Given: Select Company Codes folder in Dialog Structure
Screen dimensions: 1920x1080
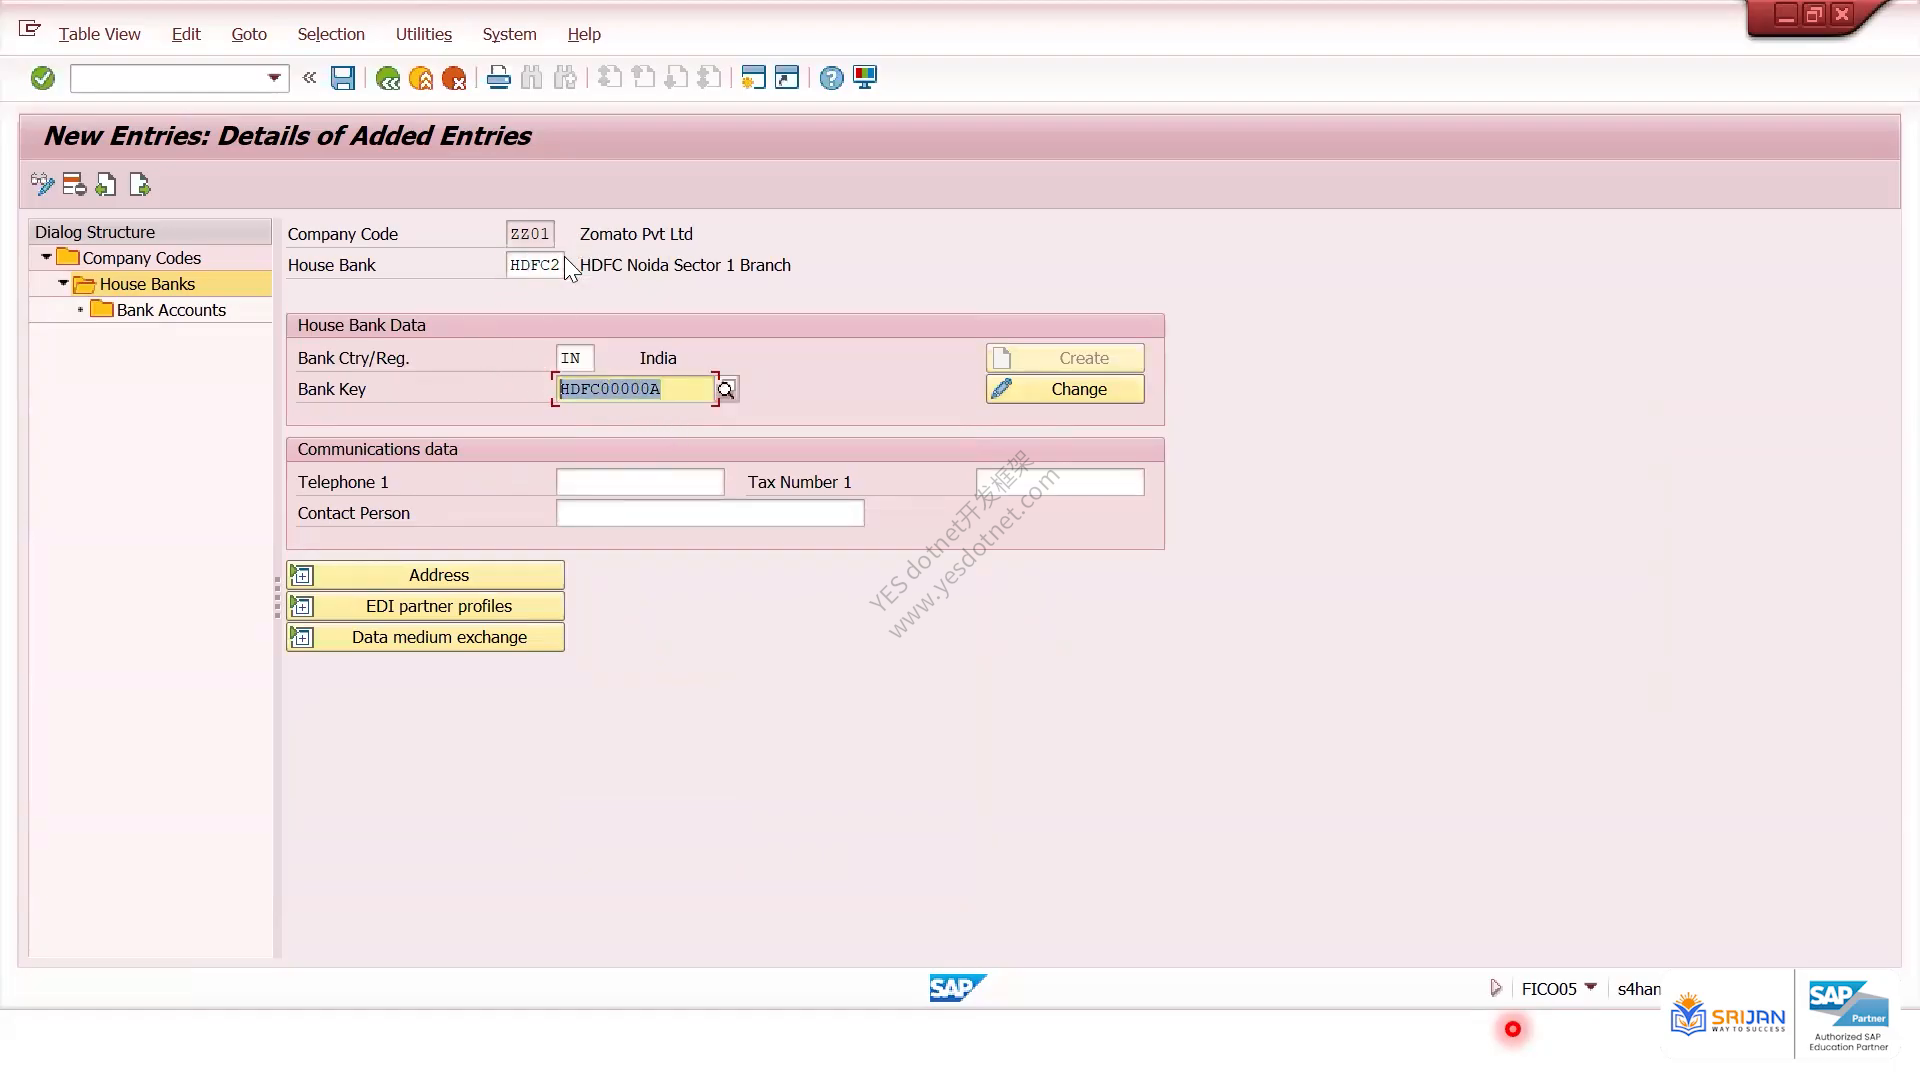Looking at the screenshot, I should 141,258.
